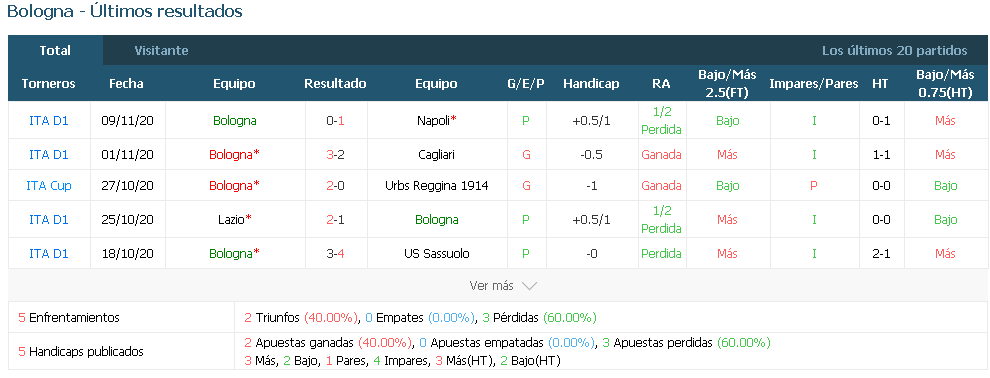Click the 3-4 result score
This screenshot has height=378, width=990.
pyautogui.click(x=335, y=254)
